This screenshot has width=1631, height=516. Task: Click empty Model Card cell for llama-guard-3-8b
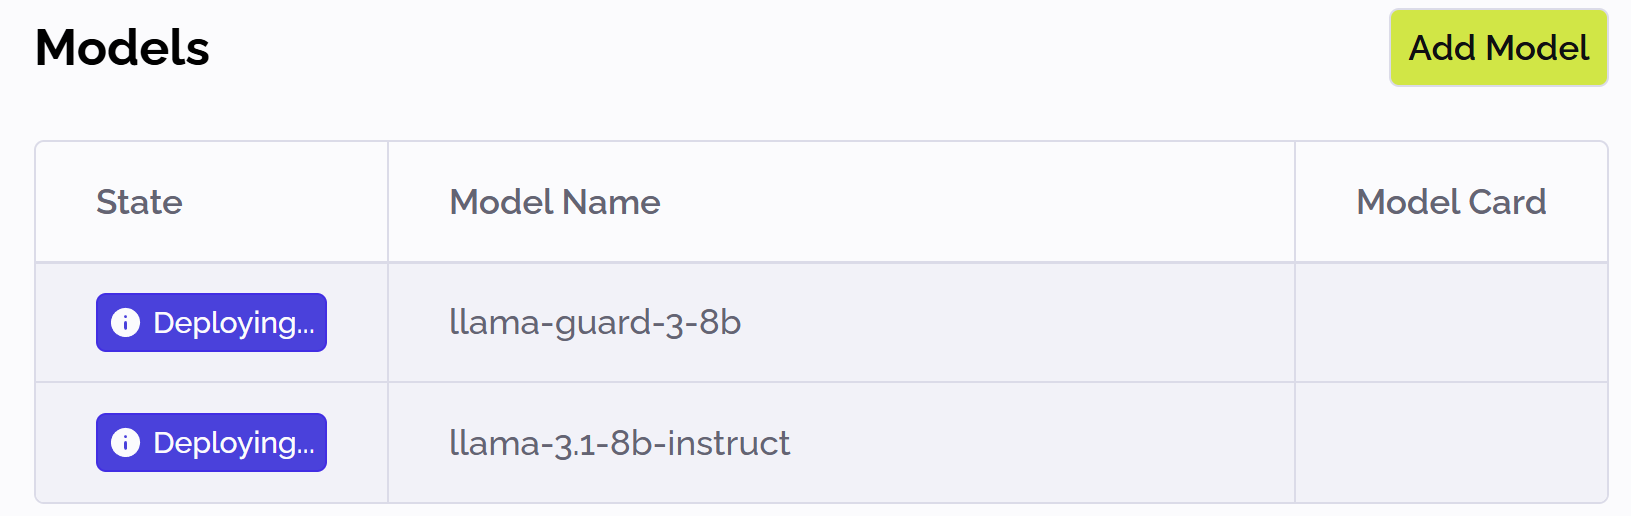click(1450, 322)
